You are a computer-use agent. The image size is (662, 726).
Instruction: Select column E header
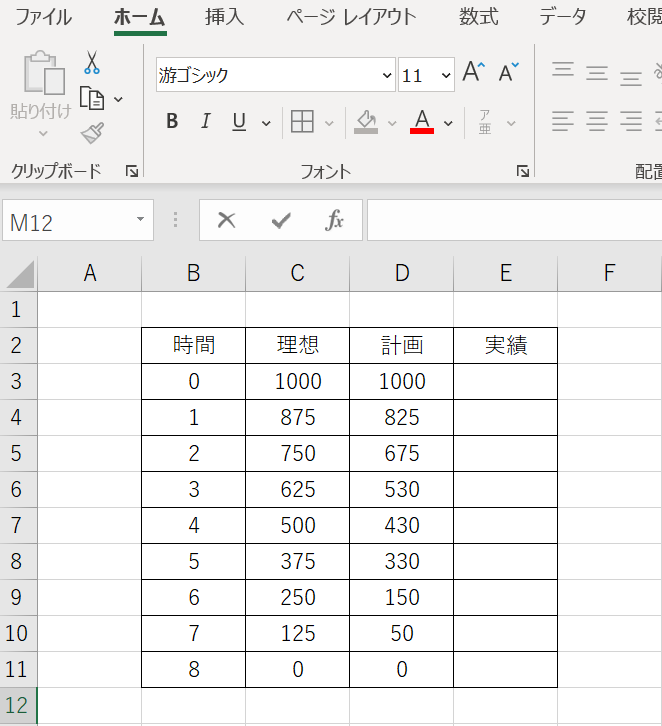coord(506,273)
